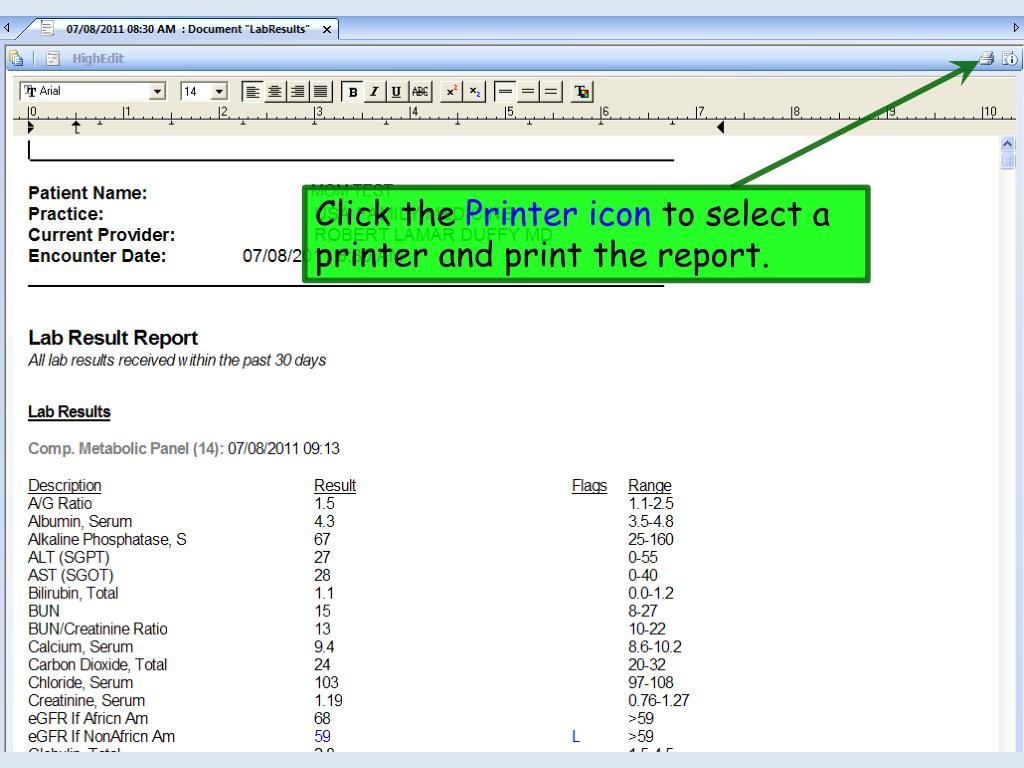Apply superscript formatting
Viewport: 1024px width, 768px height.
tap(451, 91)
